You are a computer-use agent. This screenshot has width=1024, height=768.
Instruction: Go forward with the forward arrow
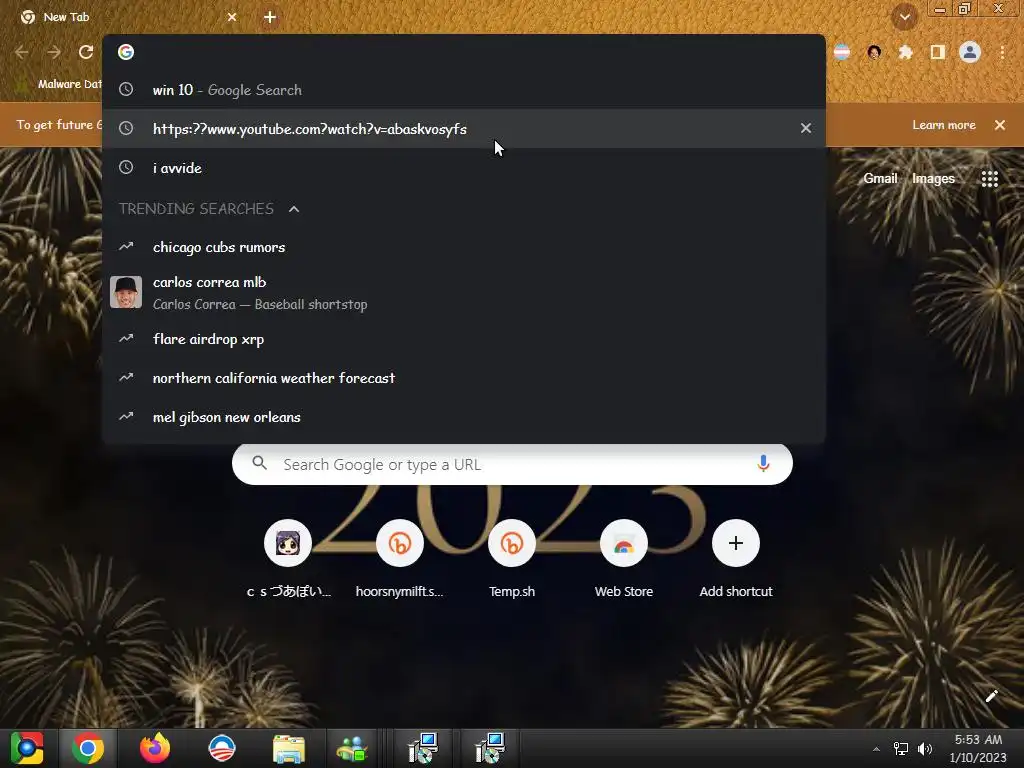(x=54, y=52)
